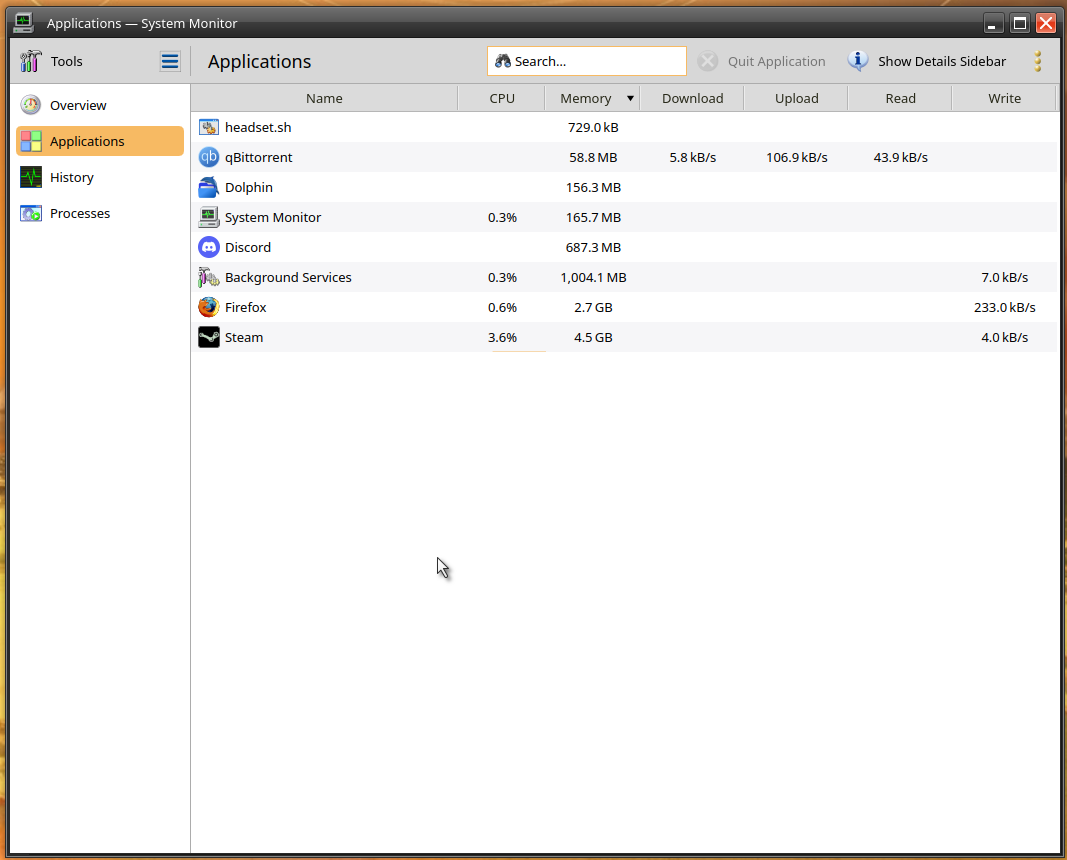Image resolution: width=1067 pixels, height=860 pixels.
Task: Click qBittorrent's 106.9 kB/s upload value
Action: click(797, 157)
